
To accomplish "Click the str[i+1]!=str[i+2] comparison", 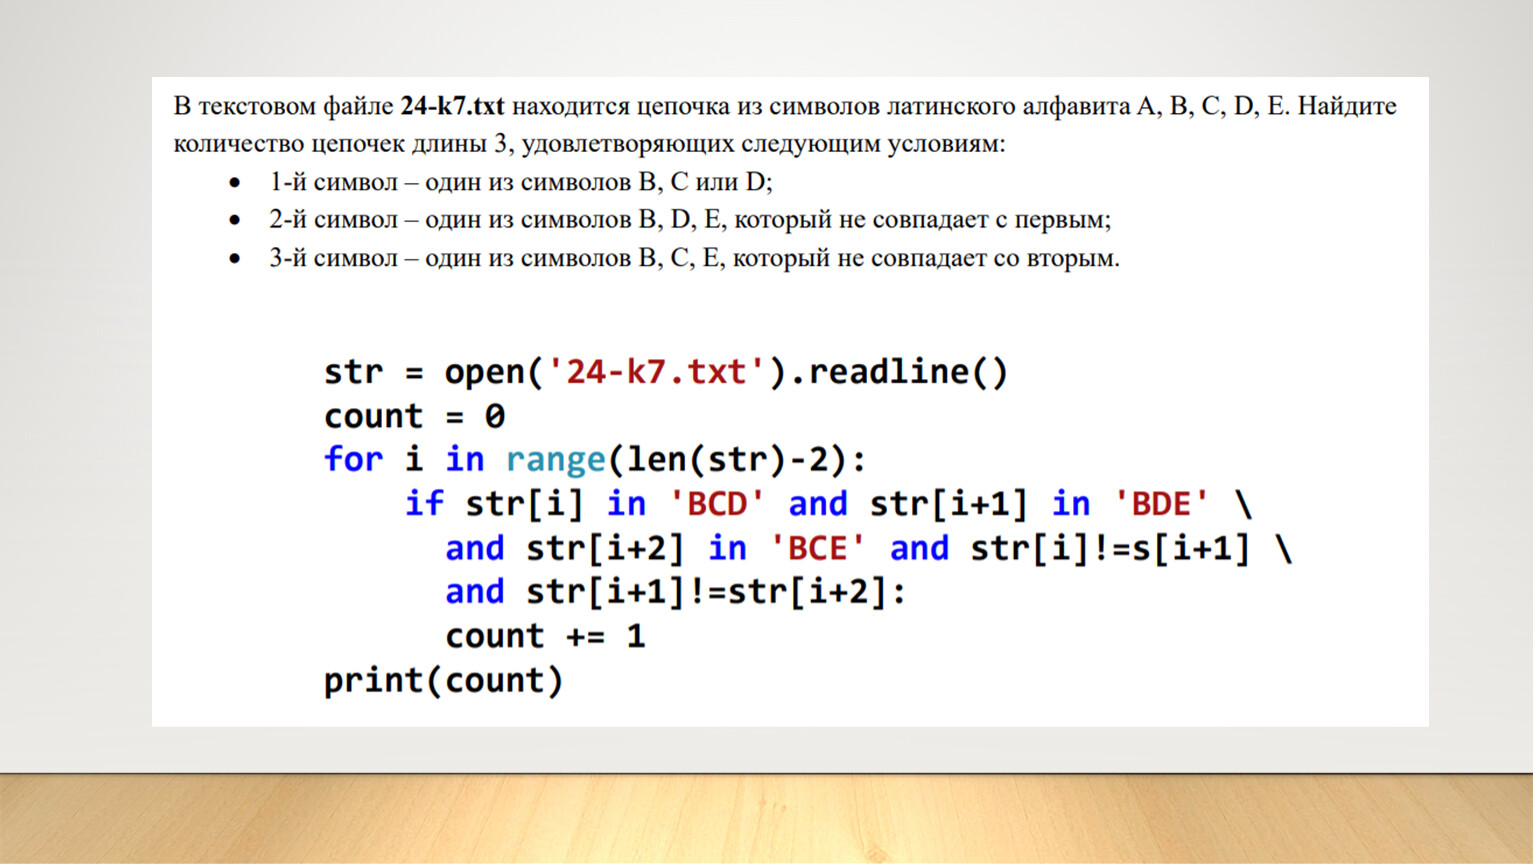I will [x=707, y=592].
